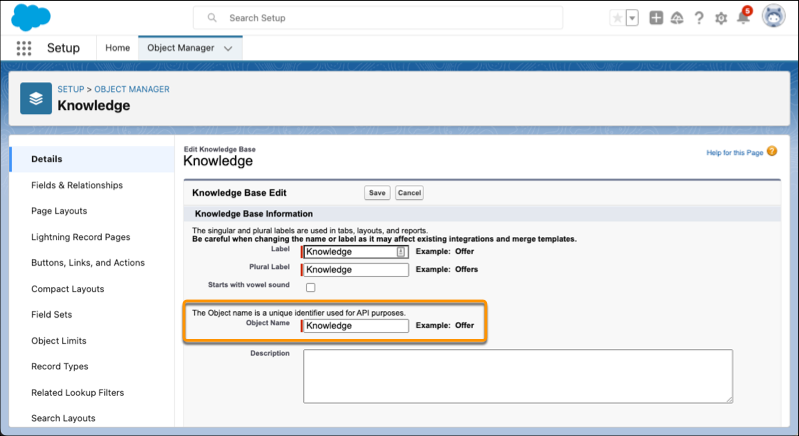This screenshot has width=799, height=436.
Task: View notifications via the bell icon
Action: coord(743,18)
